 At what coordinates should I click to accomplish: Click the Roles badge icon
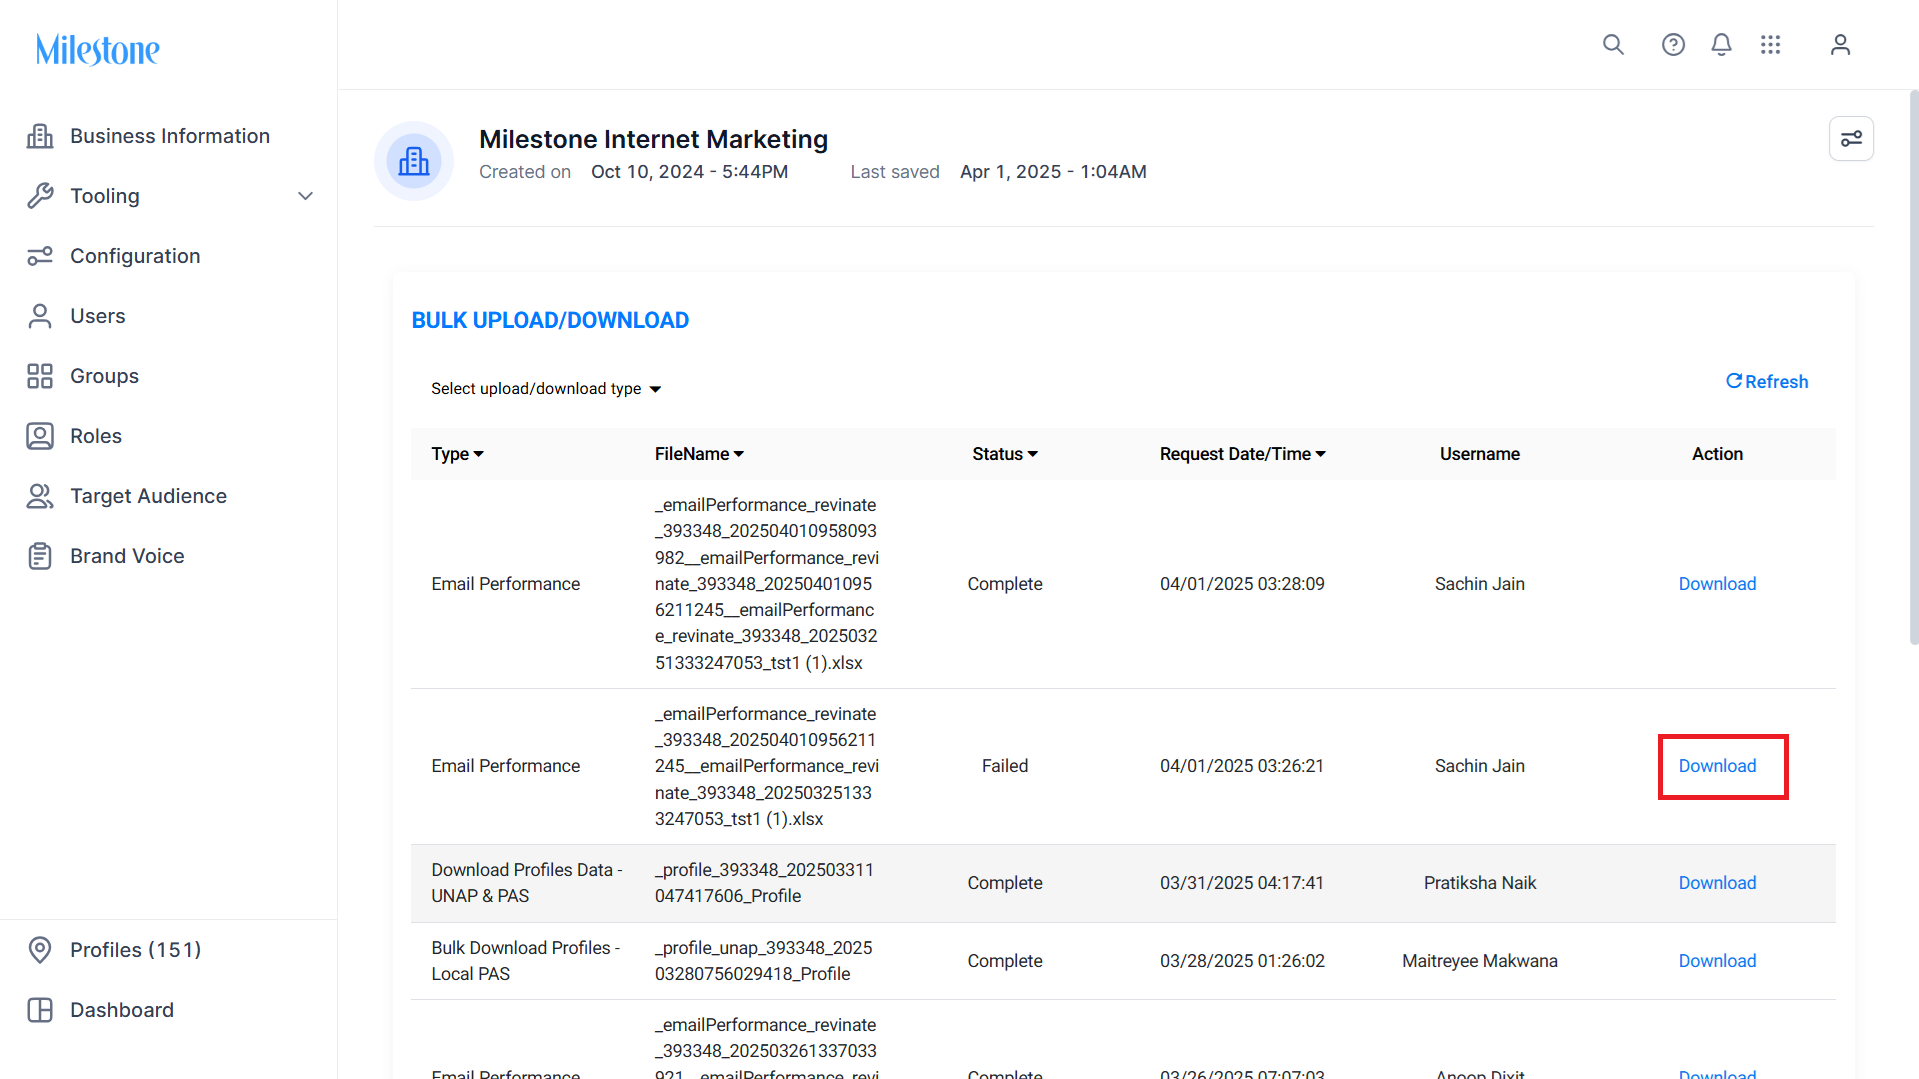tap(40, 436)
